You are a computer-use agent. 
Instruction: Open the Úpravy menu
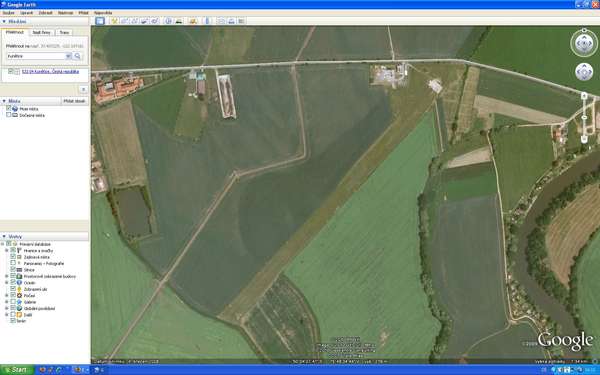(x=26, y=13)
